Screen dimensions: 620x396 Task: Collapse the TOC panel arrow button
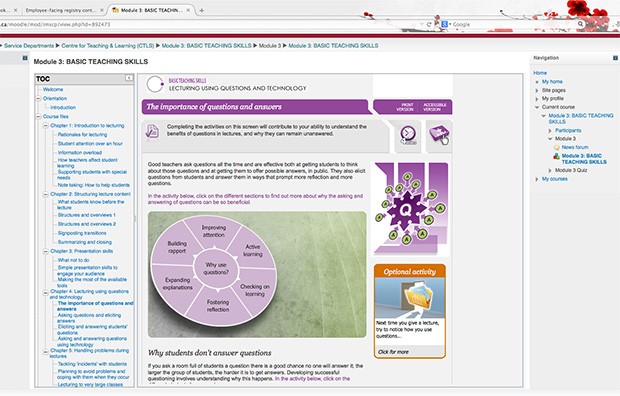point(129,78)
